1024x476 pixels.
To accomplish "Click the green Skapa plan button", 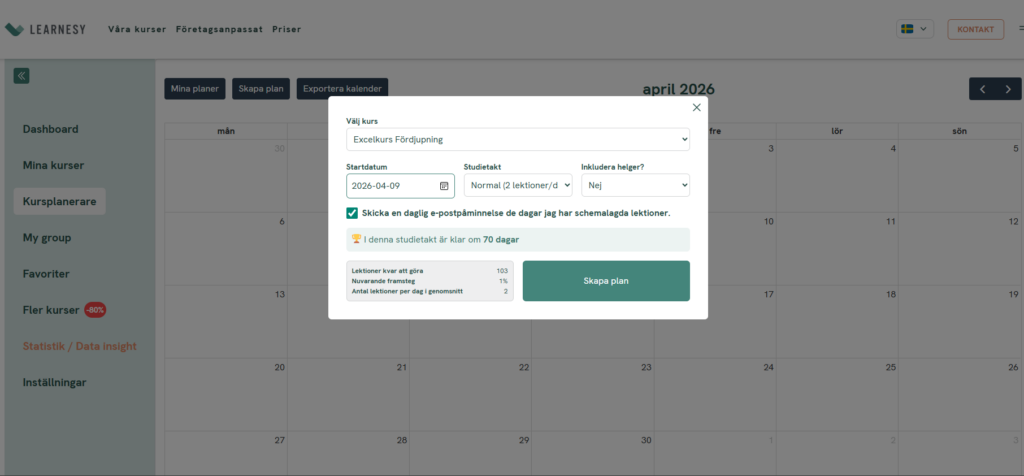I will [x=606, y=281].
